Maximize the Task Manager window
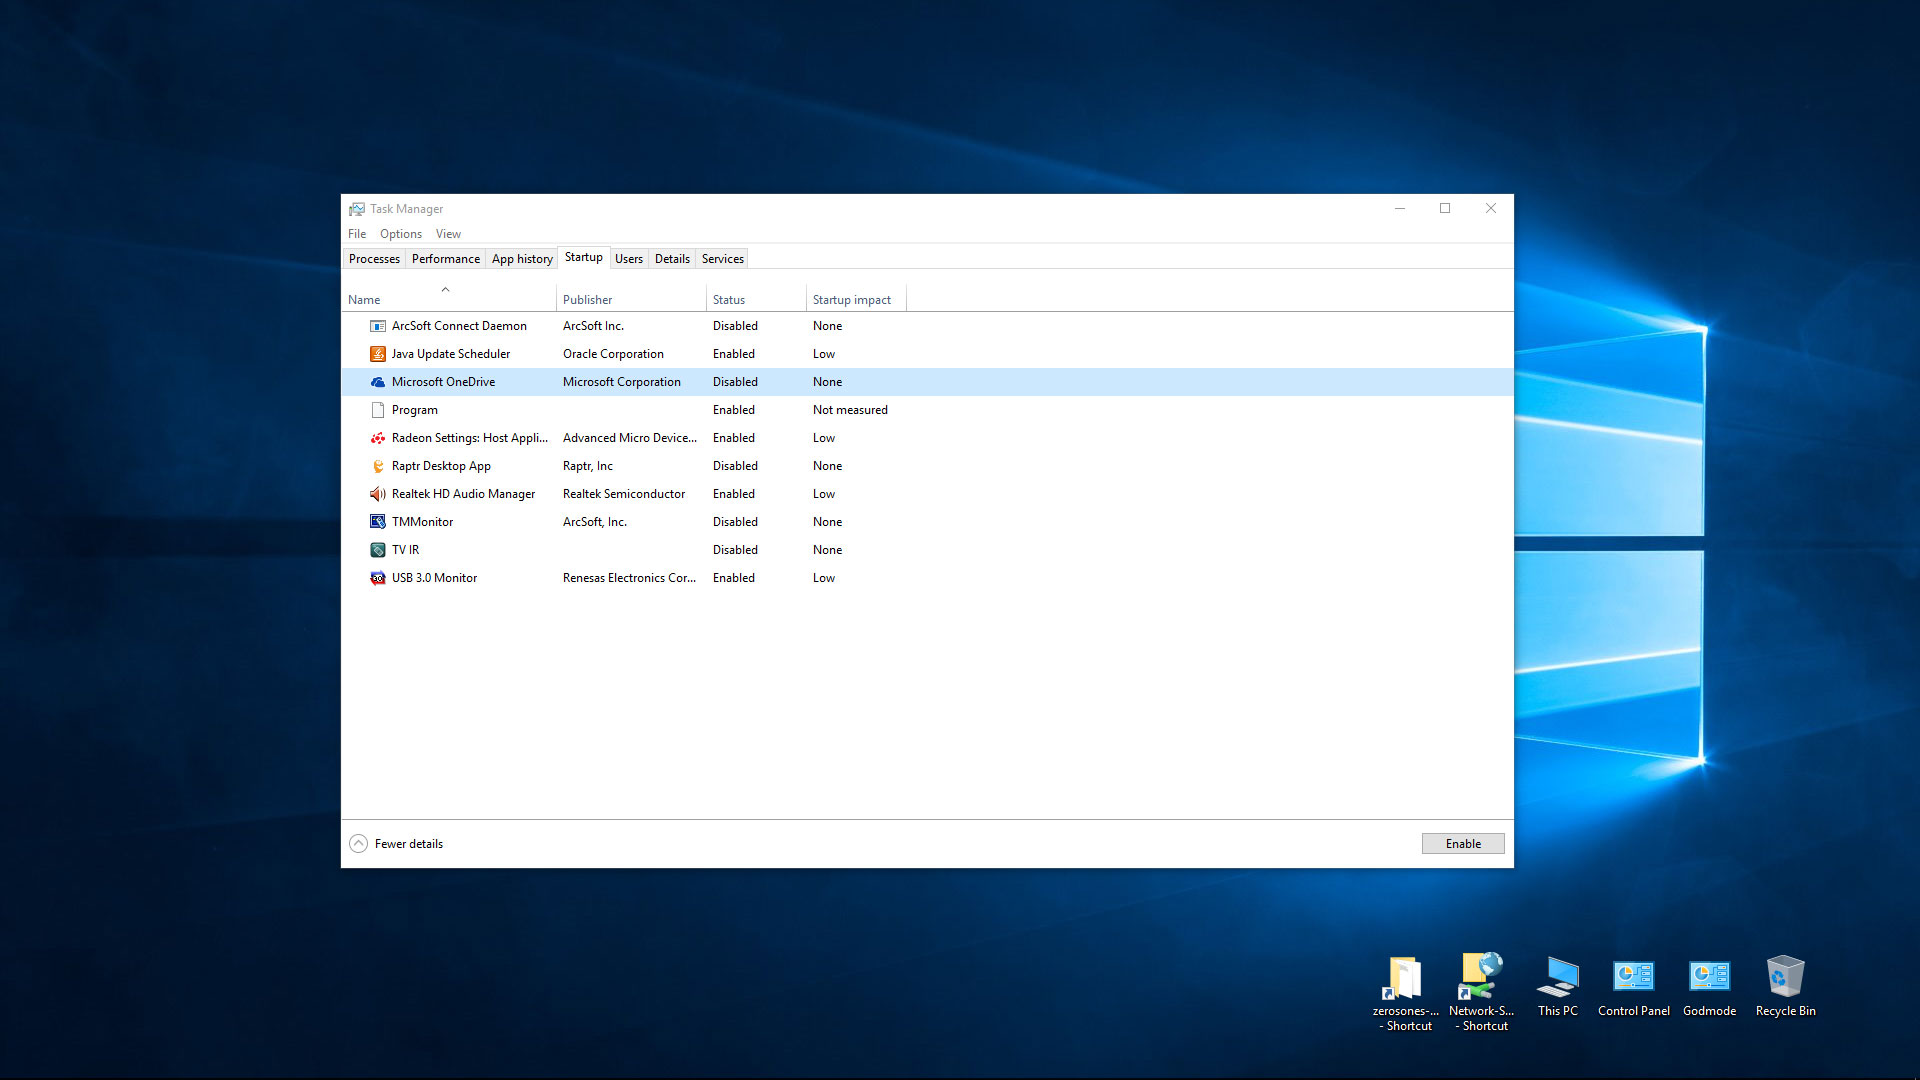1920x1080 pixels. point(1445,208)
